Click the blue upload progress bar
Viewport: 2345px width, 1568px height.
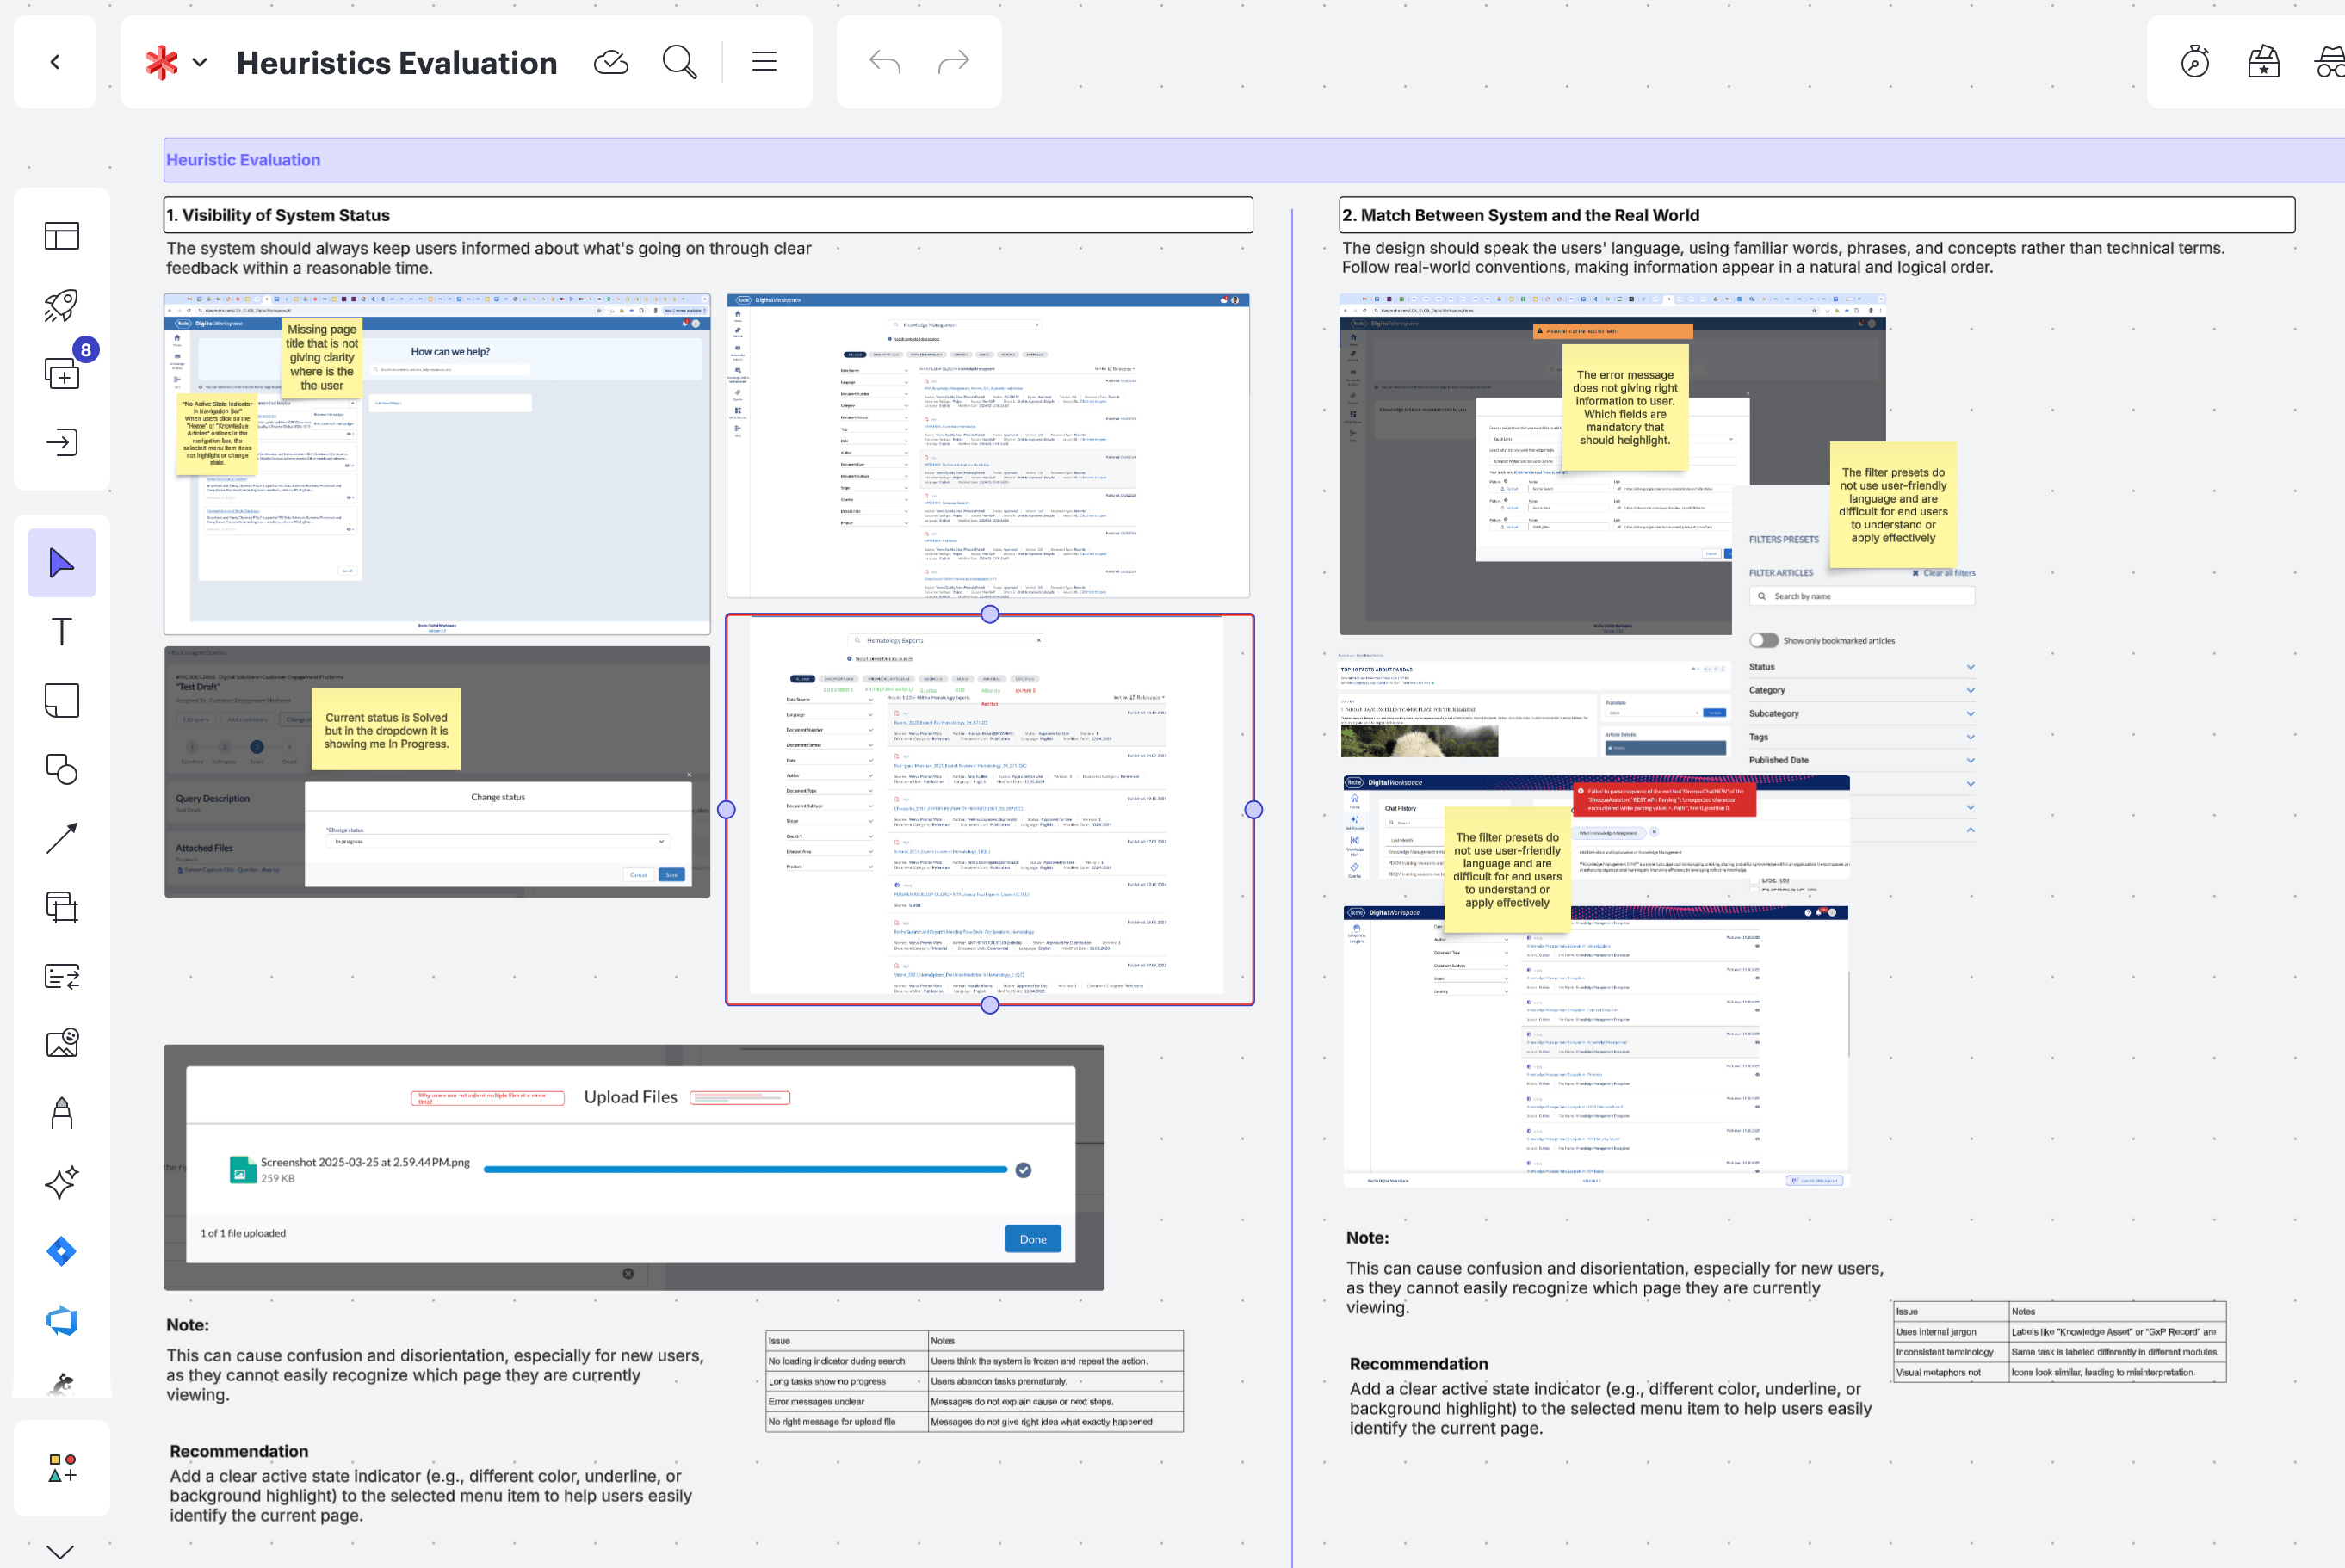point(745,1169)
